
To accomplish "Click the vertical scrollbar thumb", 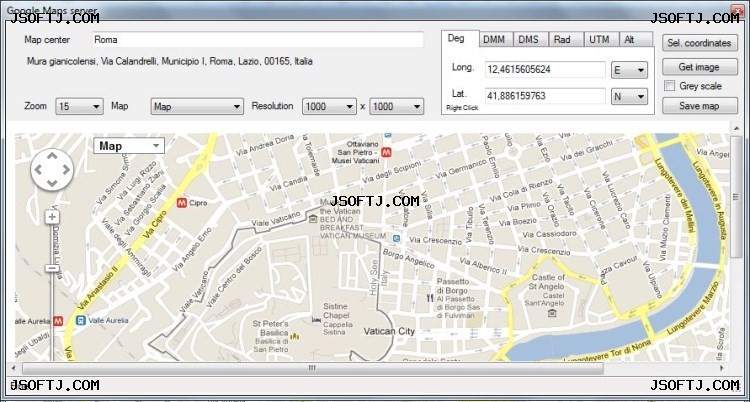I will pos(736,197).
